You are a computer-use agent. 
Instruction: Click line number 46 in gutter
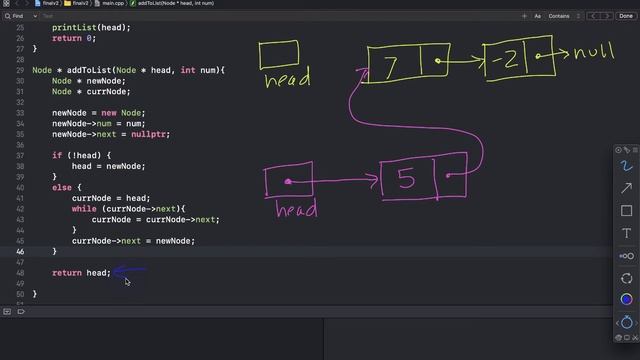pos(20,251)
